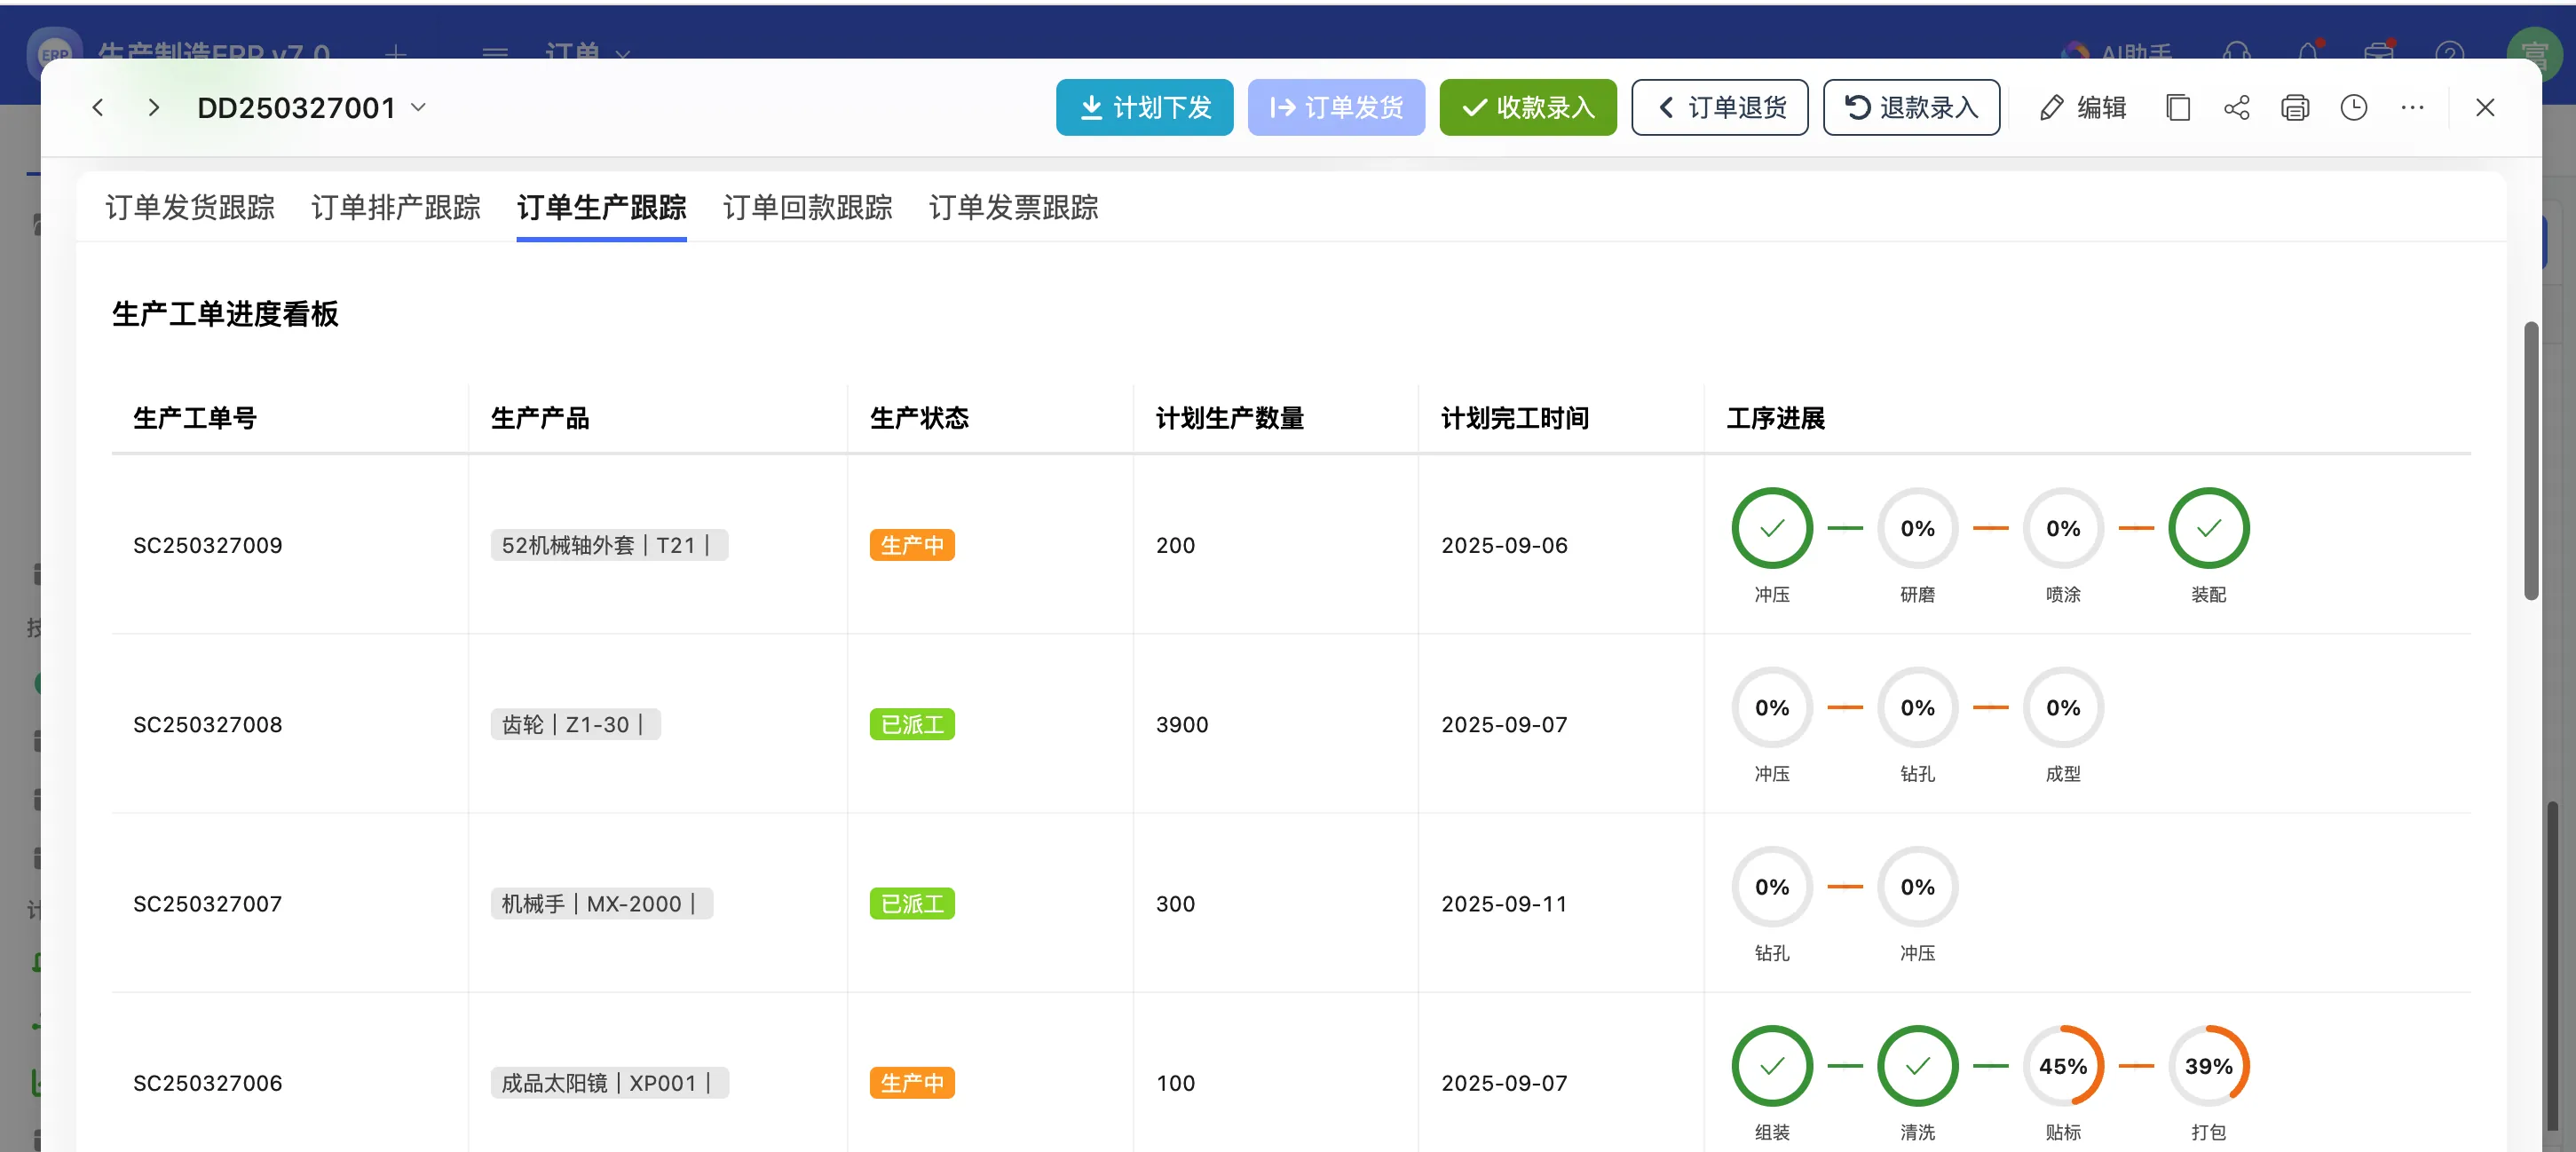Click the dialog vertical scrollbar
2576x1152 pixels.
[x=2531, y=460]
